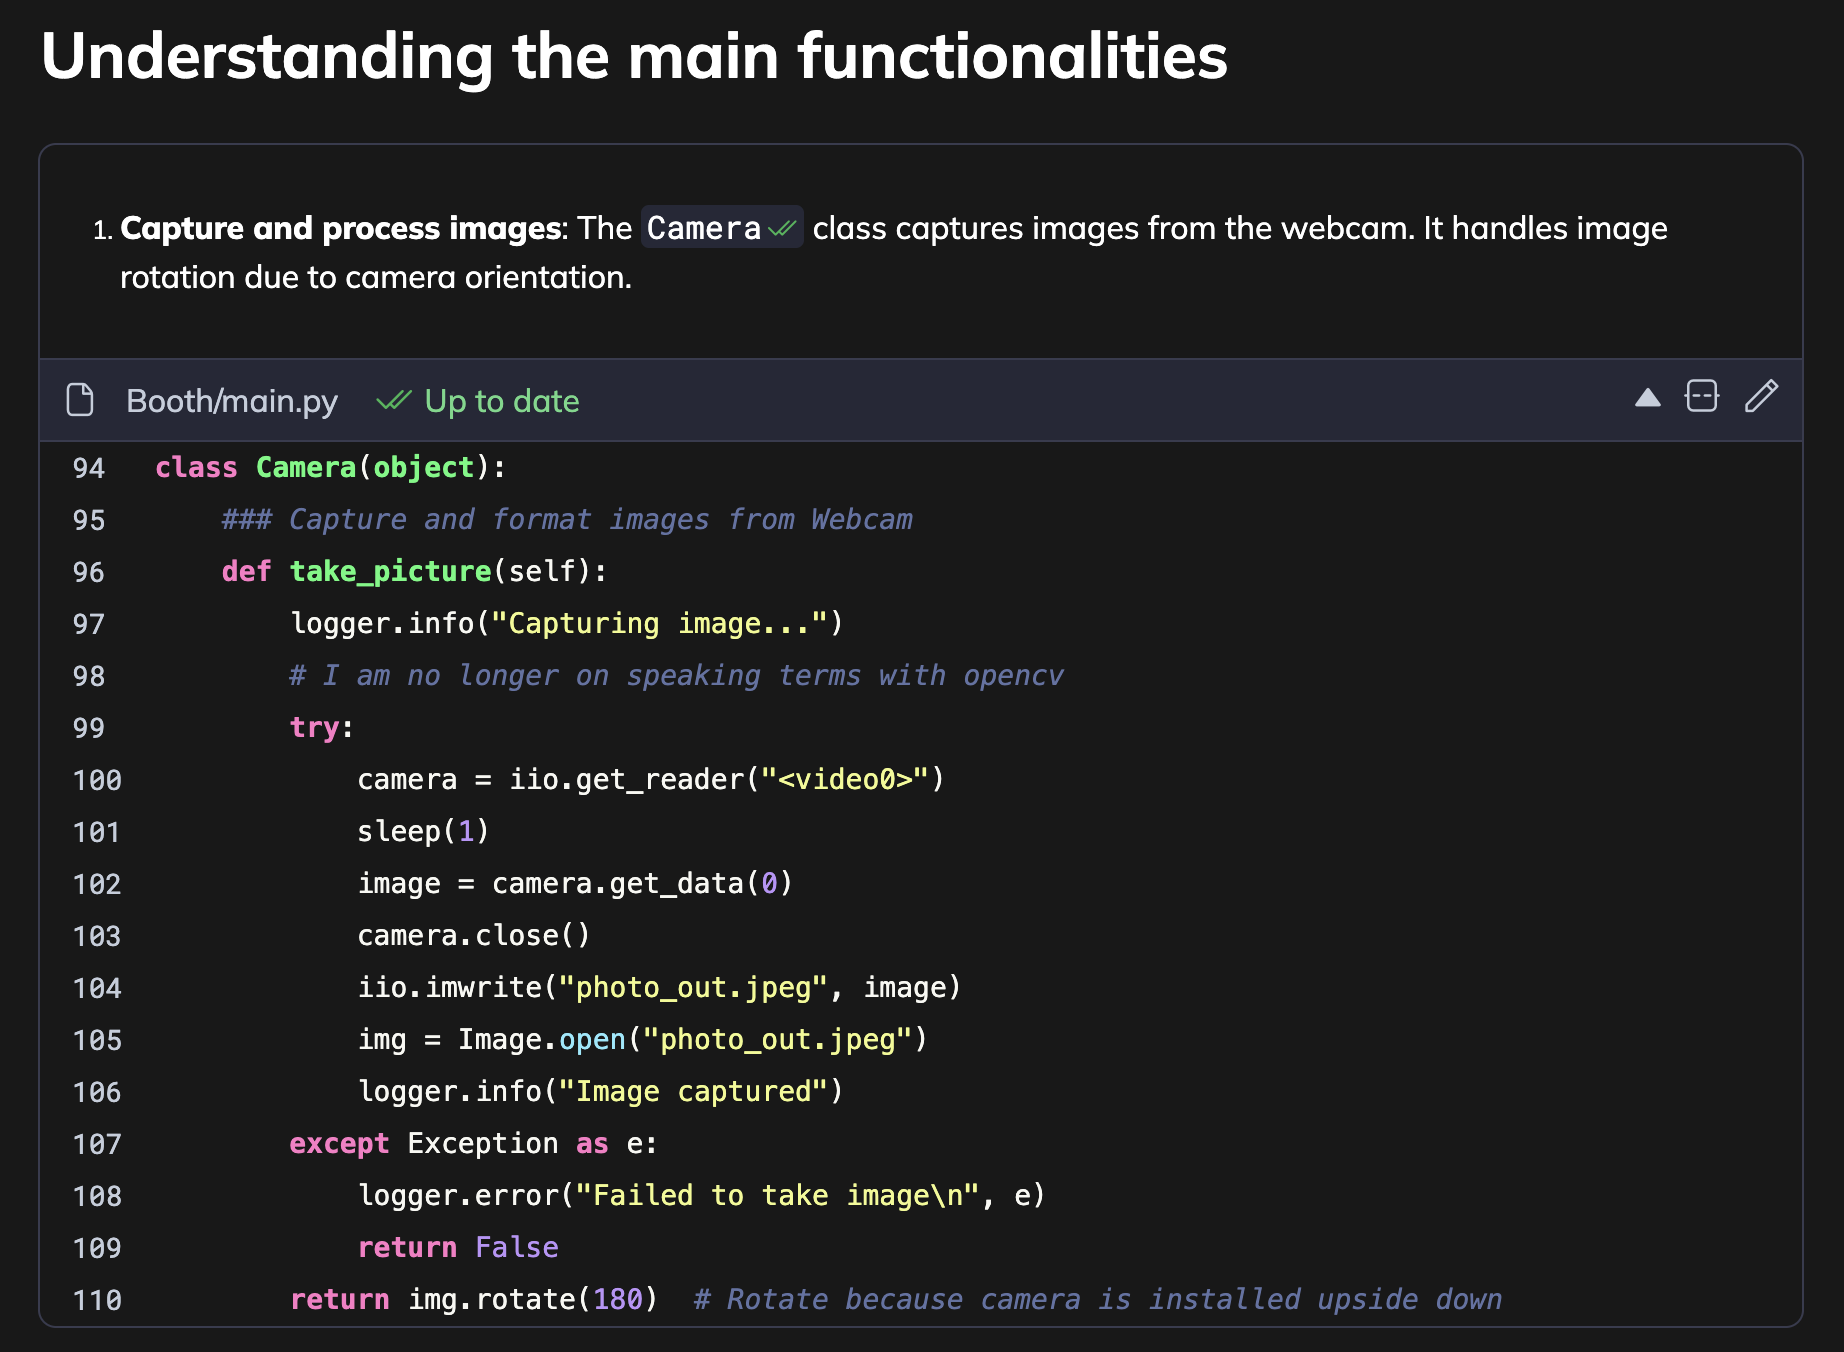This screenshot has width=1844, height=1352.
Task: Click the pencil edit icon in snippet header
Action: coord(1761,397)
